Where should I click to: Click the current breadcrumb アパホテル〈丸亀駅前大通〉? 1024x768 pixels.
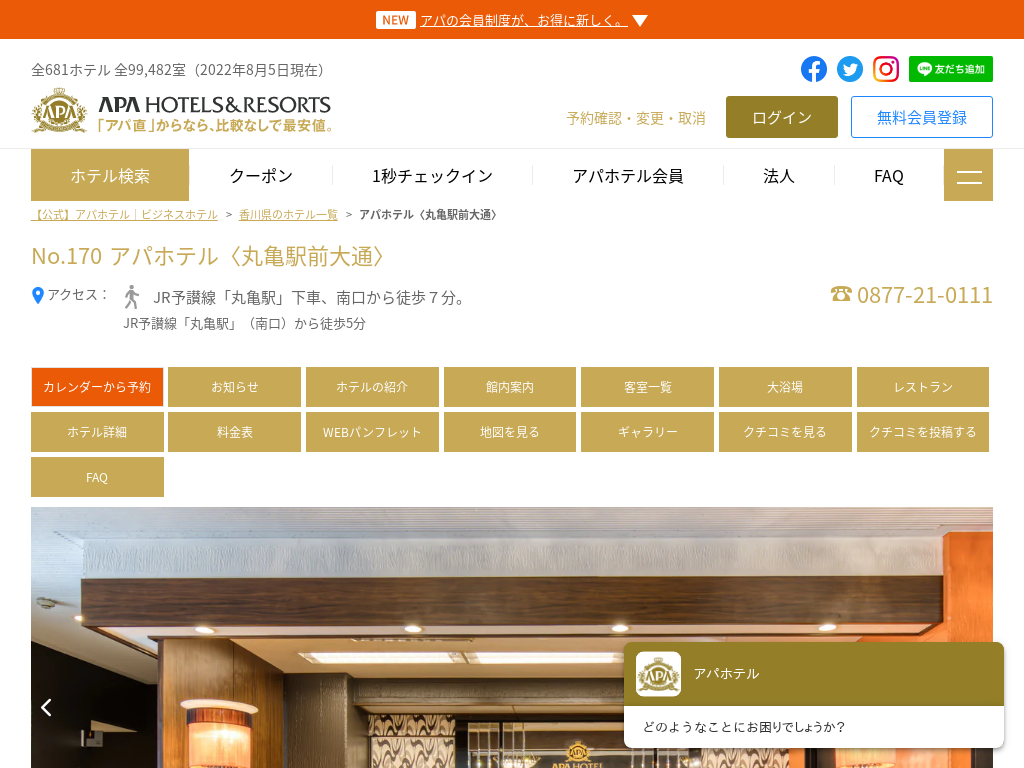point(428,215)
